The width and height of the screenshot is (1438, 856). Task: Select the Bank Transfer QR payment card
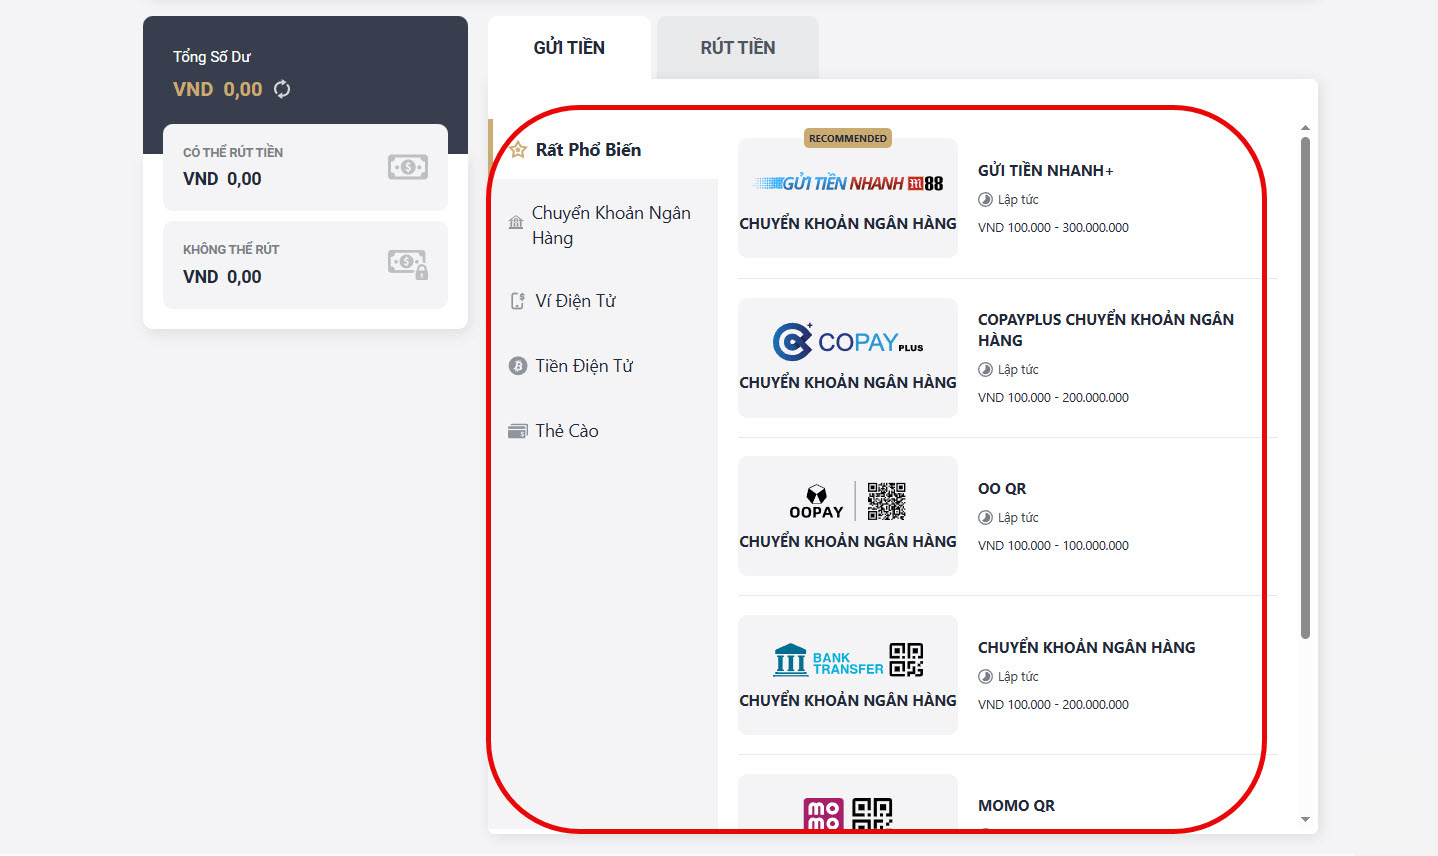click(x=847, y=675)
